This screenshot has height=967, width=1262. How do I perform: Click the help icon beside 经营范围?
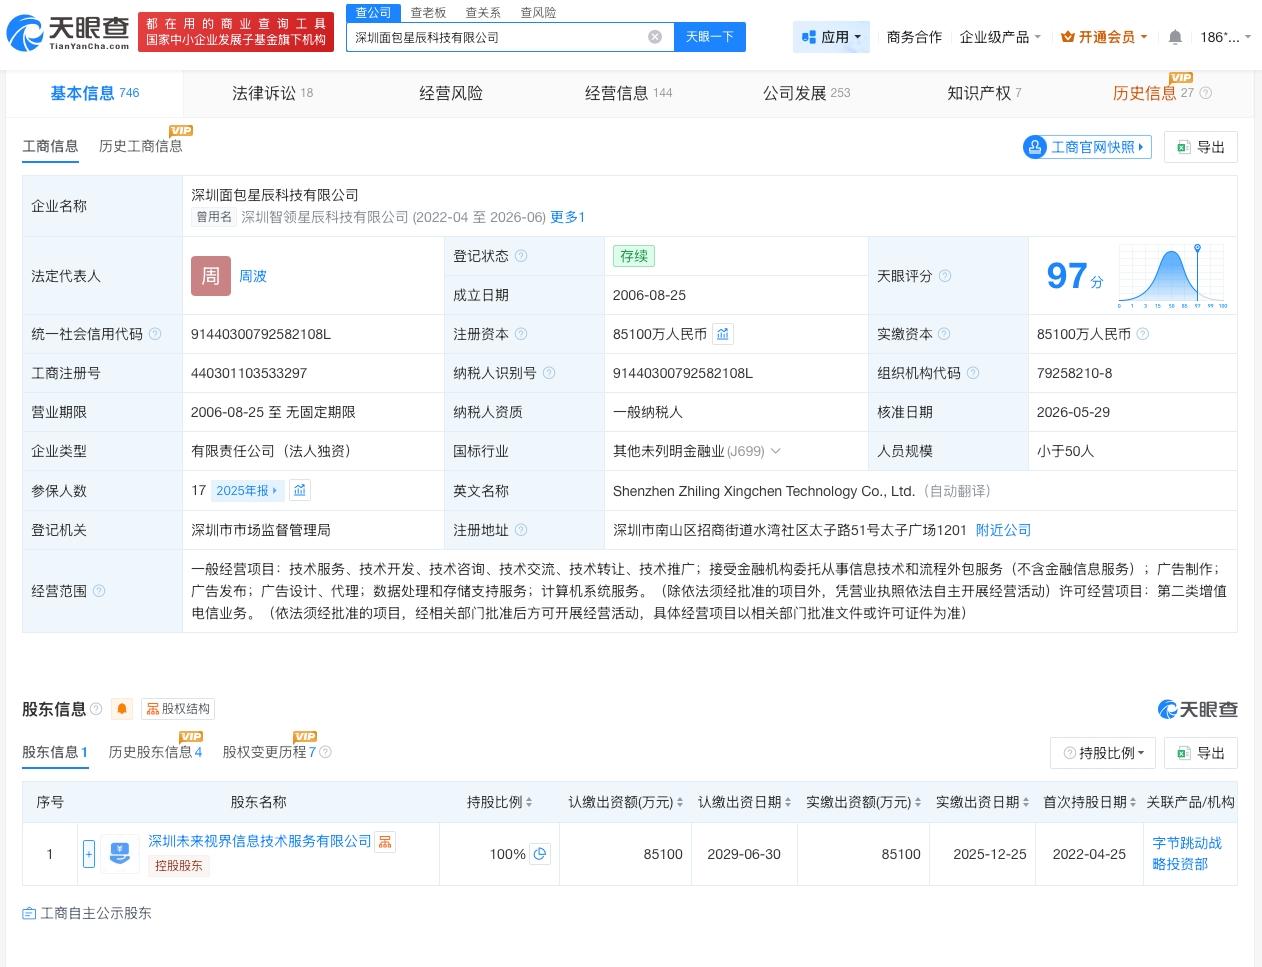click(x=99, y=591)
